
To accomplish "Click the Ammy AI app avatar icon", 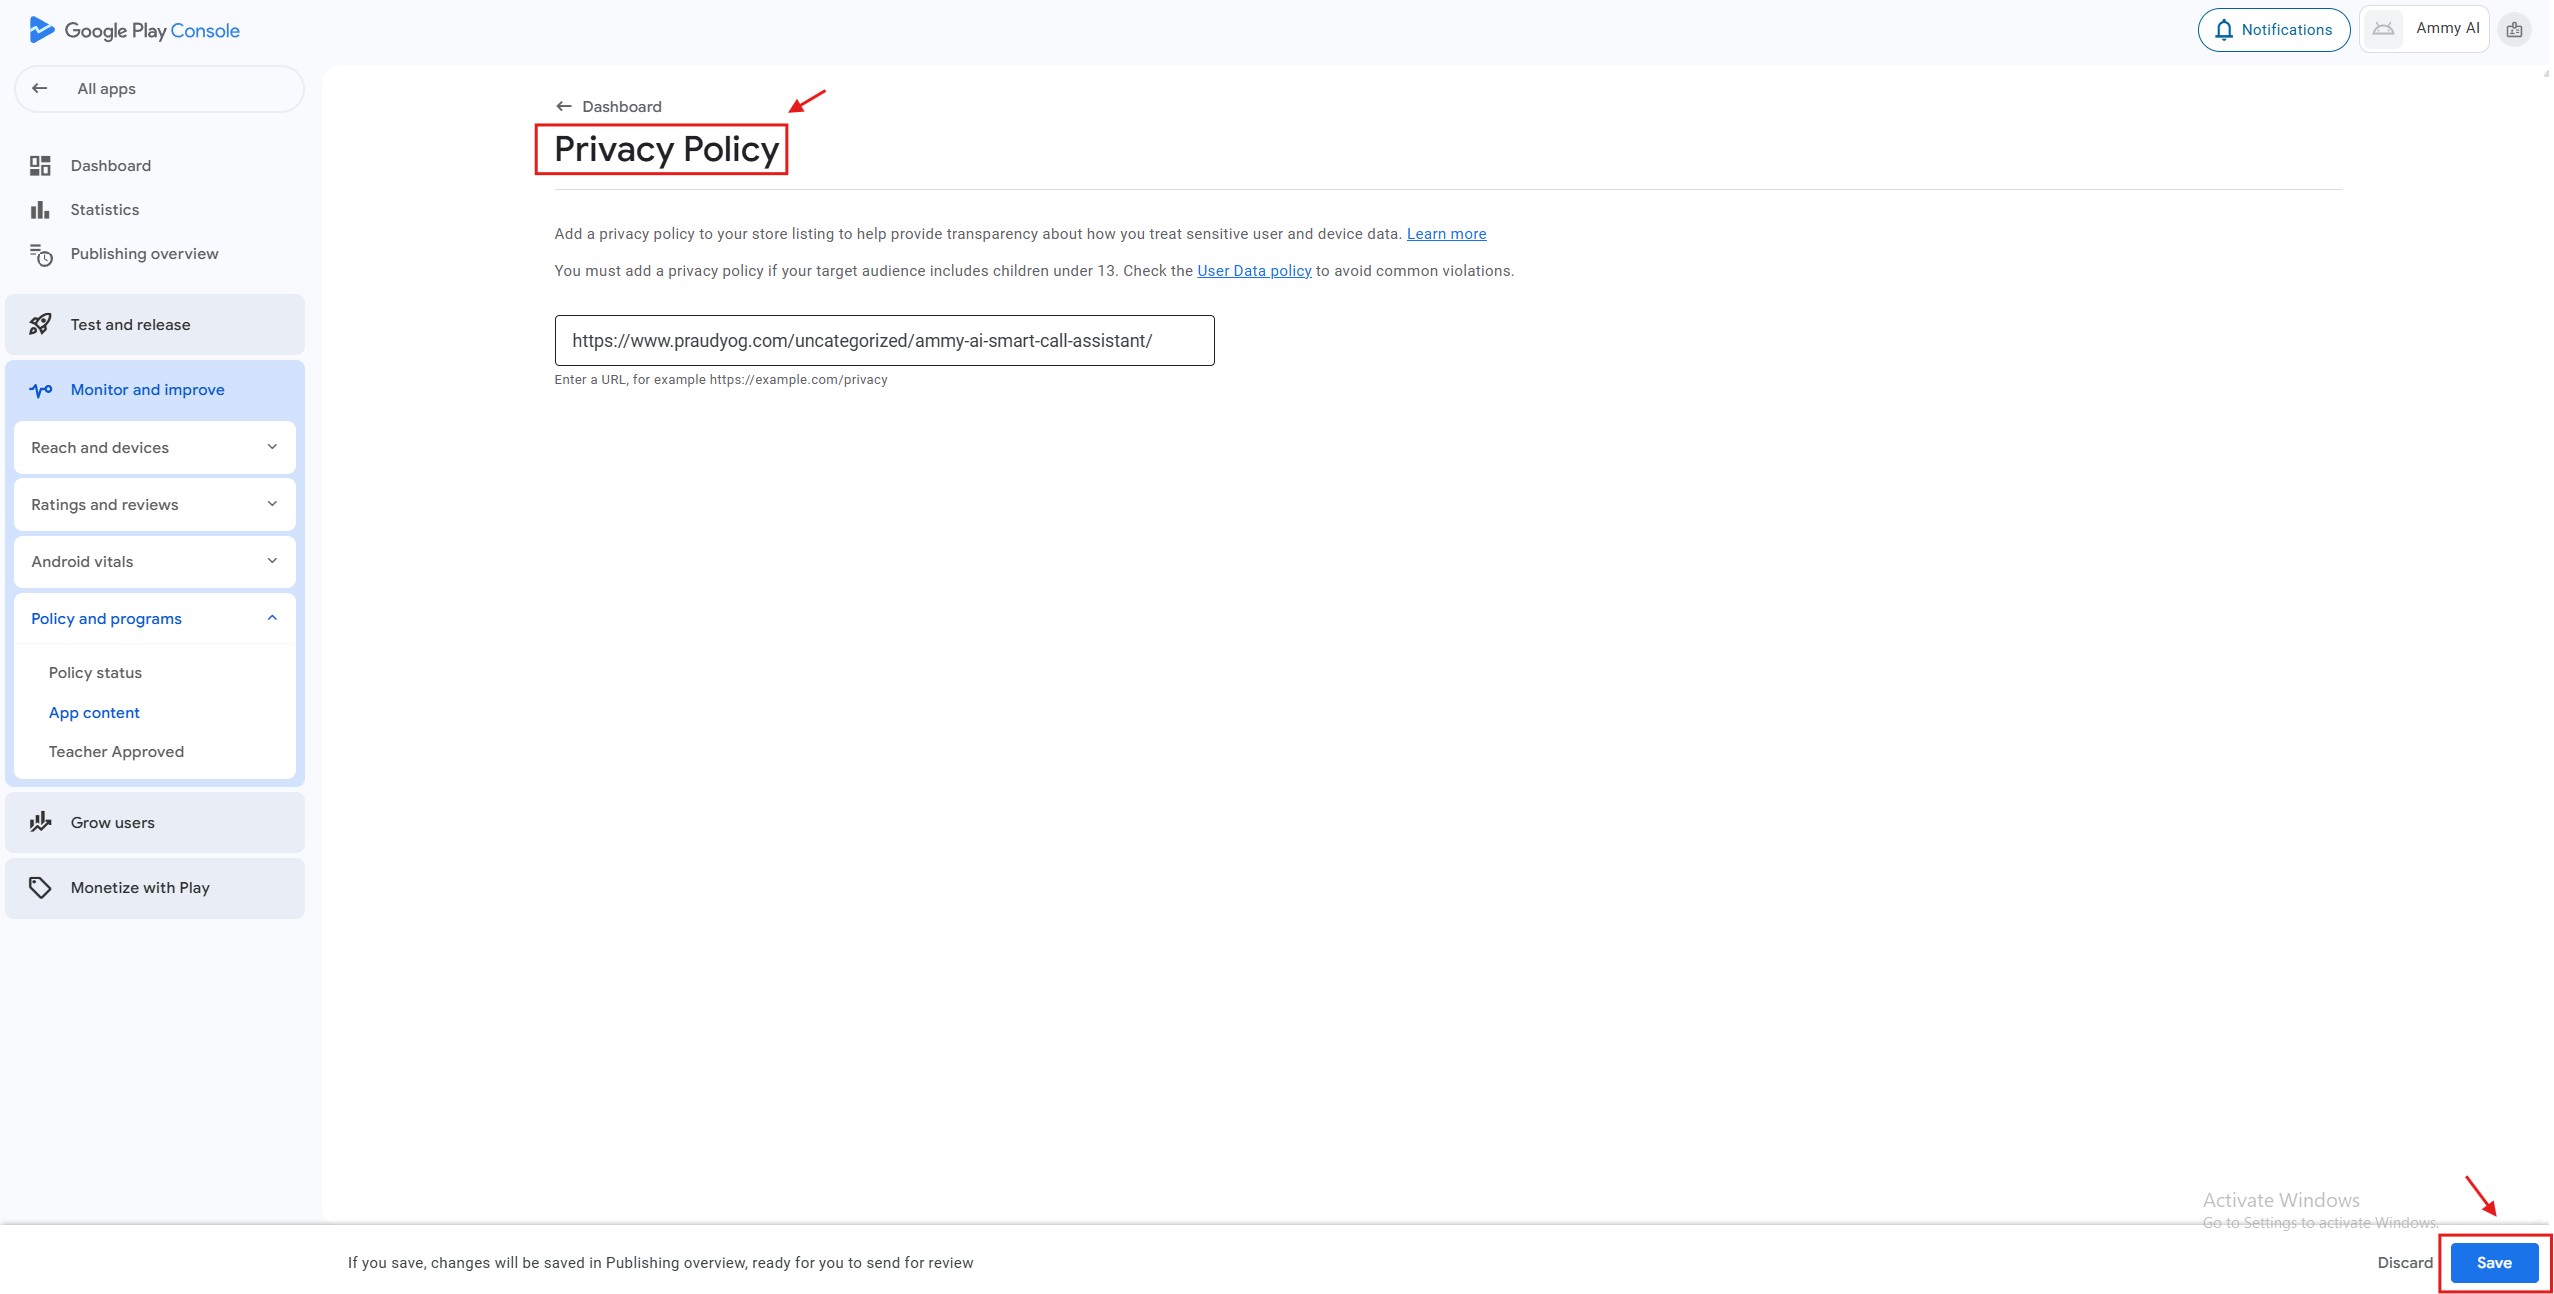I will point(2383,29).
